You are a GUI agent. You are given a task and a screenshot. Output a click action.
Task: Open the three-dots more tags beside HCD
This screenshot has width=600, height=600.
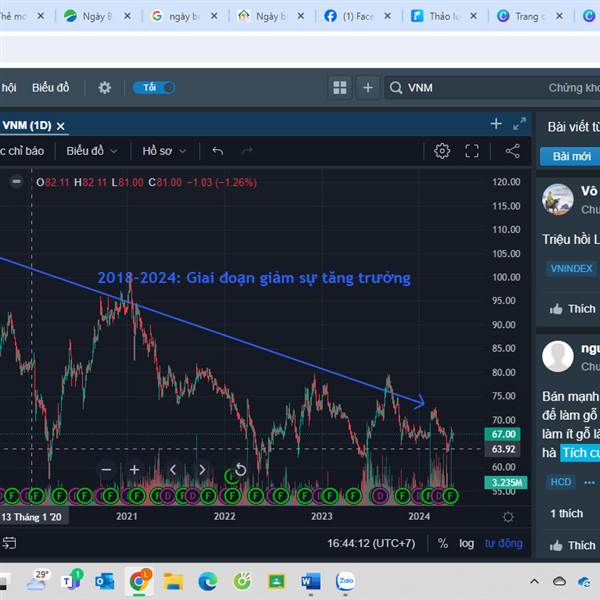[x=589, y=483]
